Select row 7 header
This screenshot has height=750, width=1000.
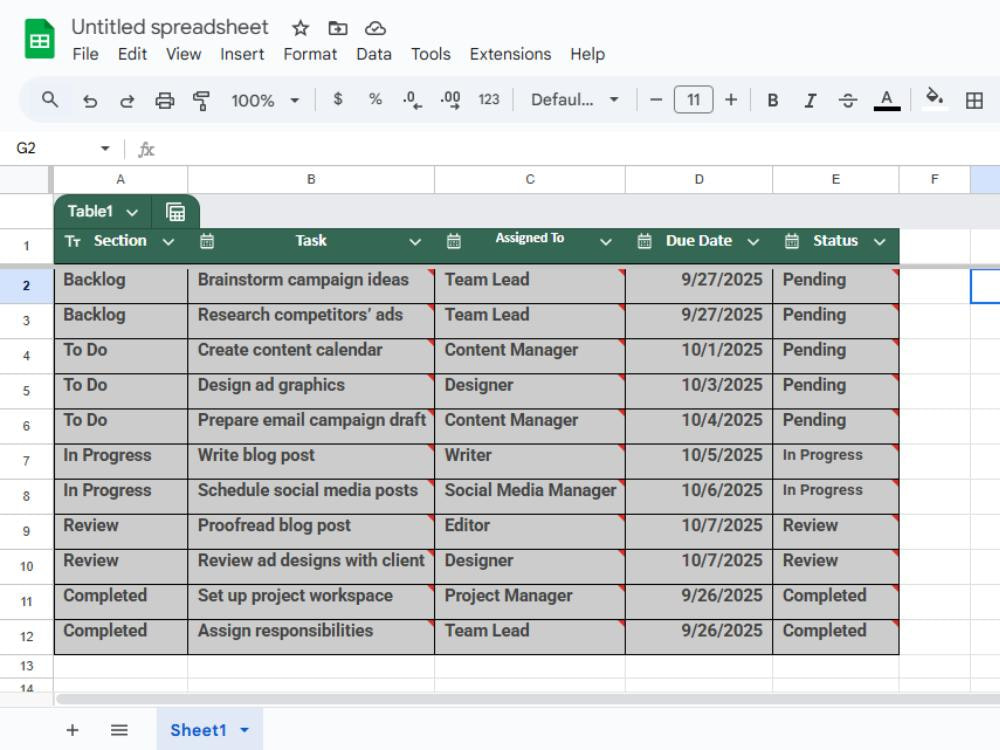pyautogui.click(x=26, y=461)
